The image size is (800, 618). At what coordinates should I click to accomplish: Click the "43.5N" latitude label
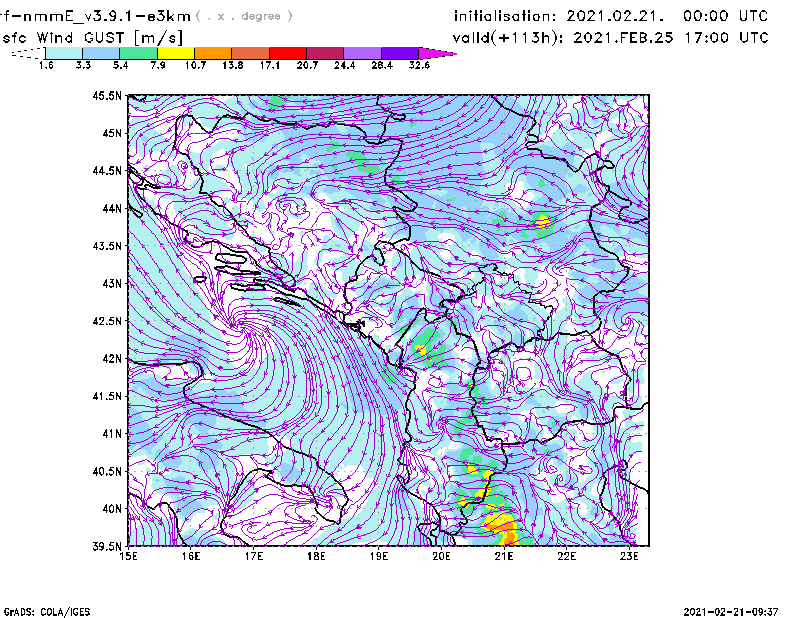[107, 246]
